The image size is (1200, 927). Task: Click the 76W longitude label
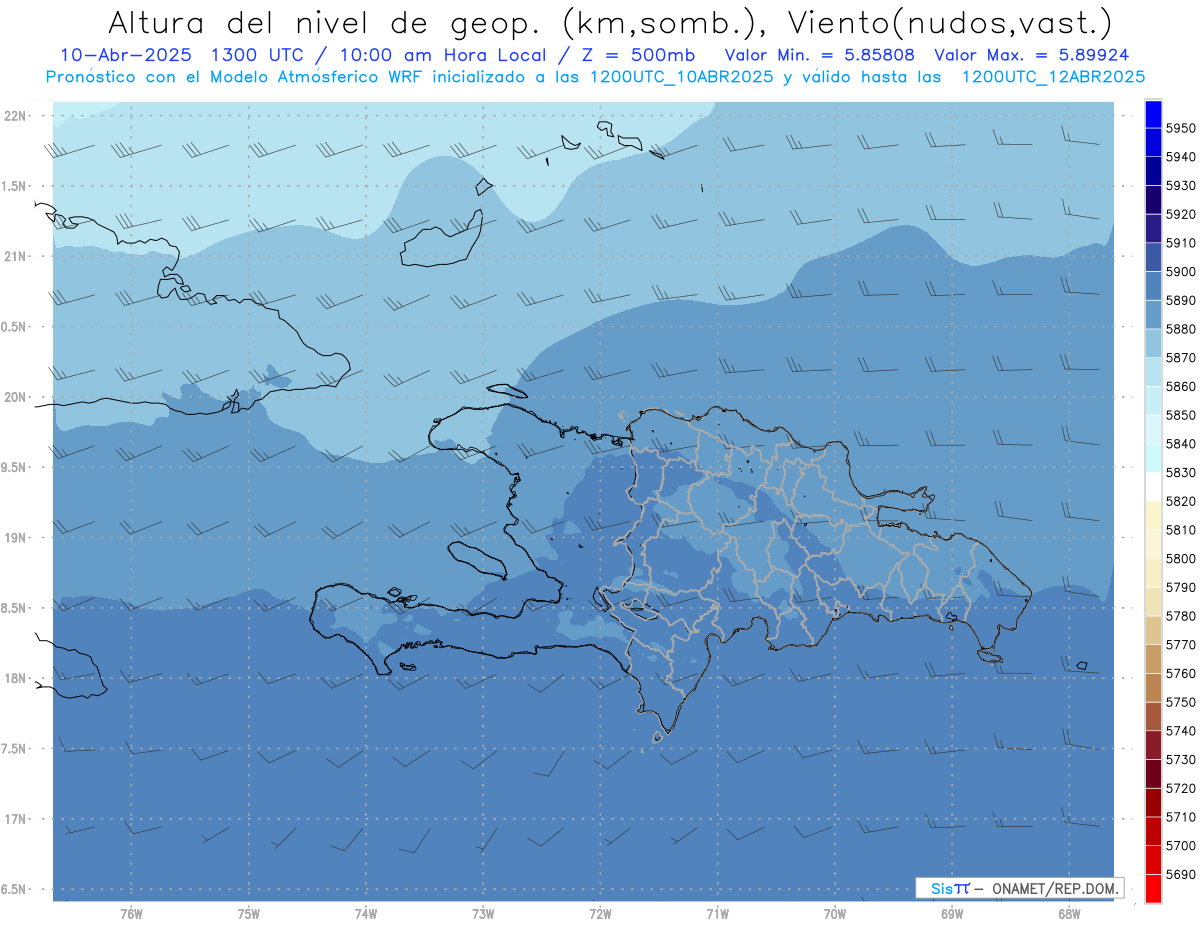(131, 913)
